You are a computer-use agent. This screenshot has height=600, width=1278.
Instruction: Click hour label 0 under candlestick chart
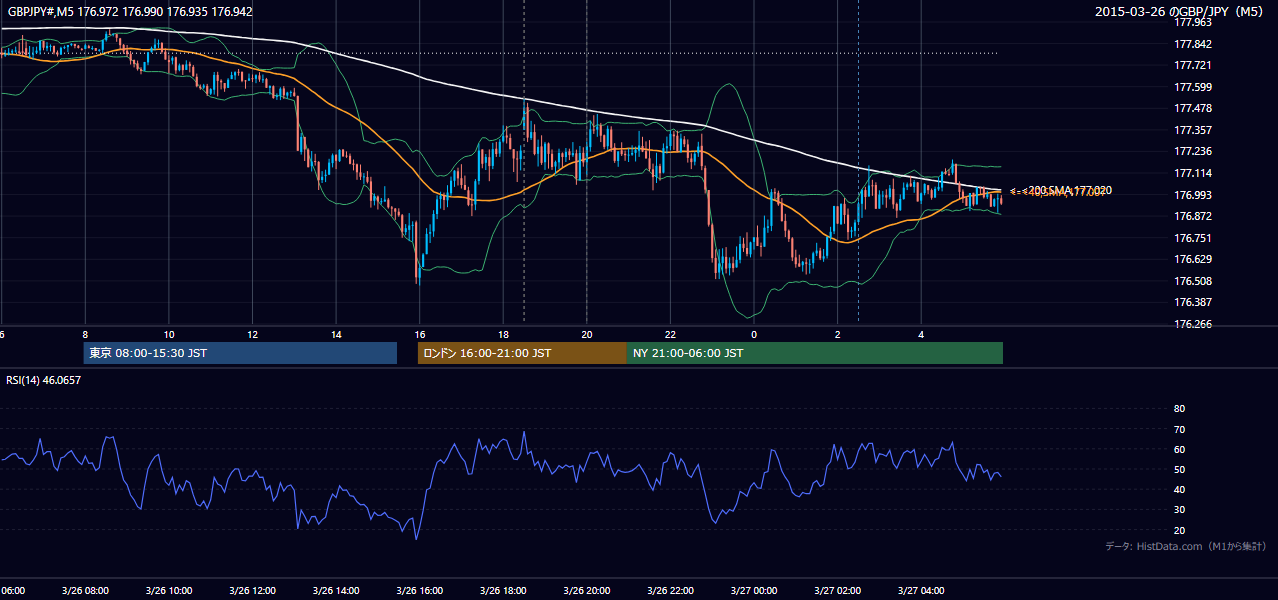(754, 334)
